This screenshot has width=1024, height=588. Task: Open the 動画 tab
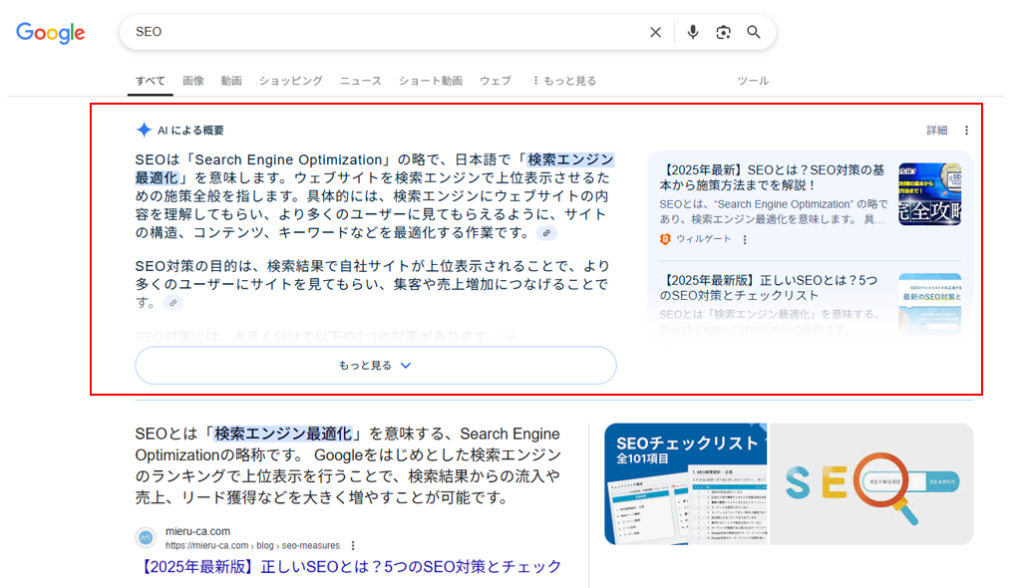point(231,81)
